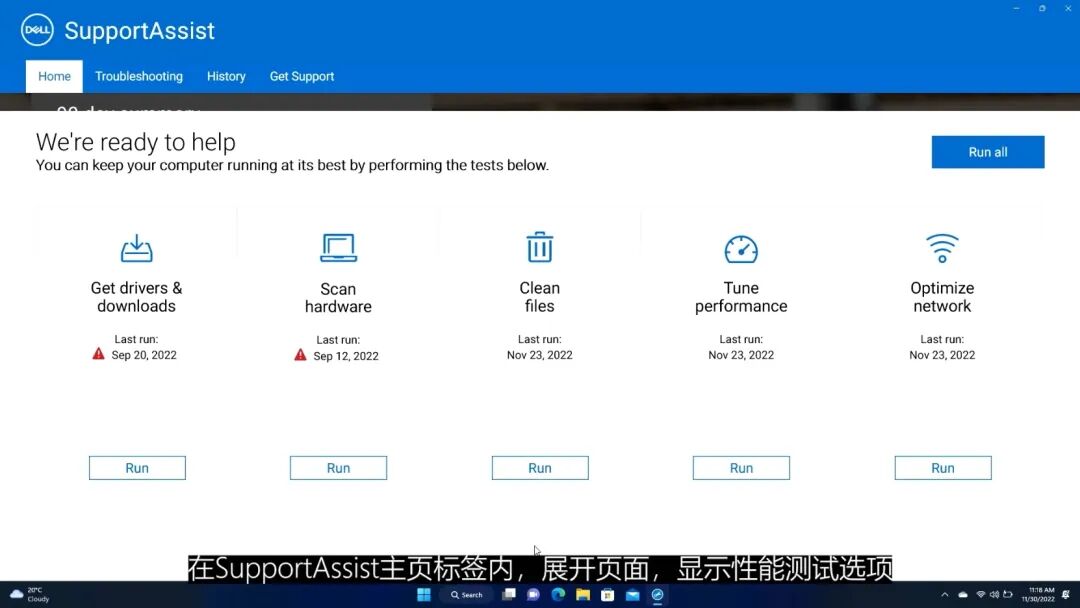Click Optimize network Nov 23, 2022 date
The image size is (1080, 608).
[x=942, y=355]
